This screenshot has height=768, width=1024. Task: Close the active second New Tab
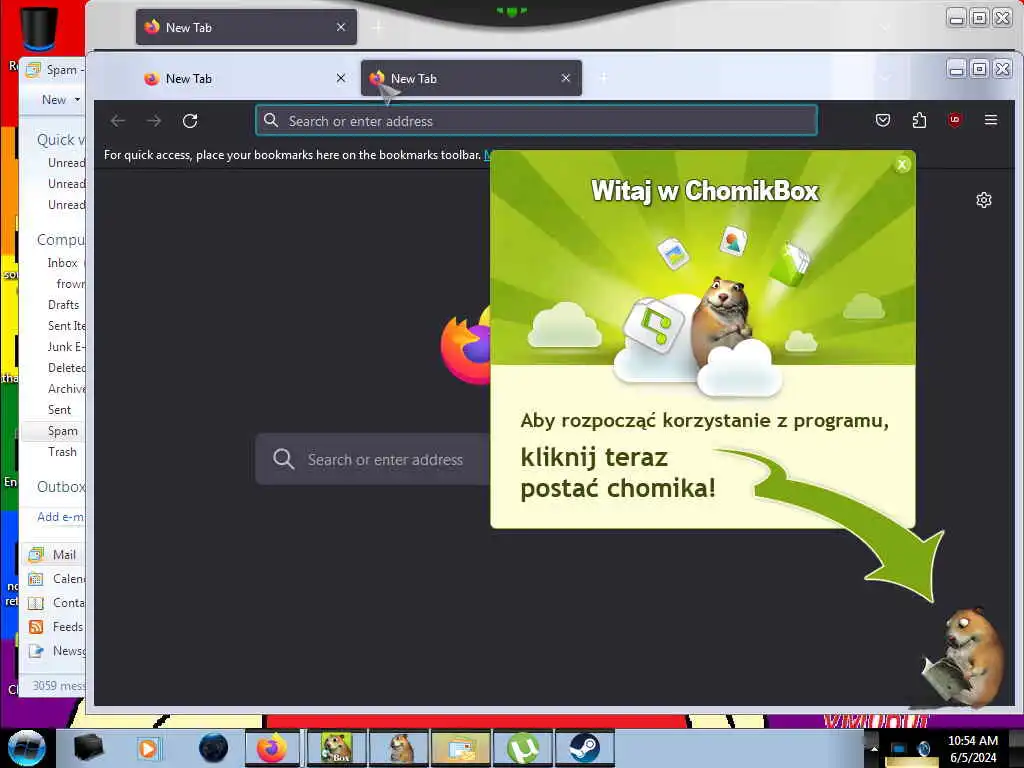click(x=566, y=78)
